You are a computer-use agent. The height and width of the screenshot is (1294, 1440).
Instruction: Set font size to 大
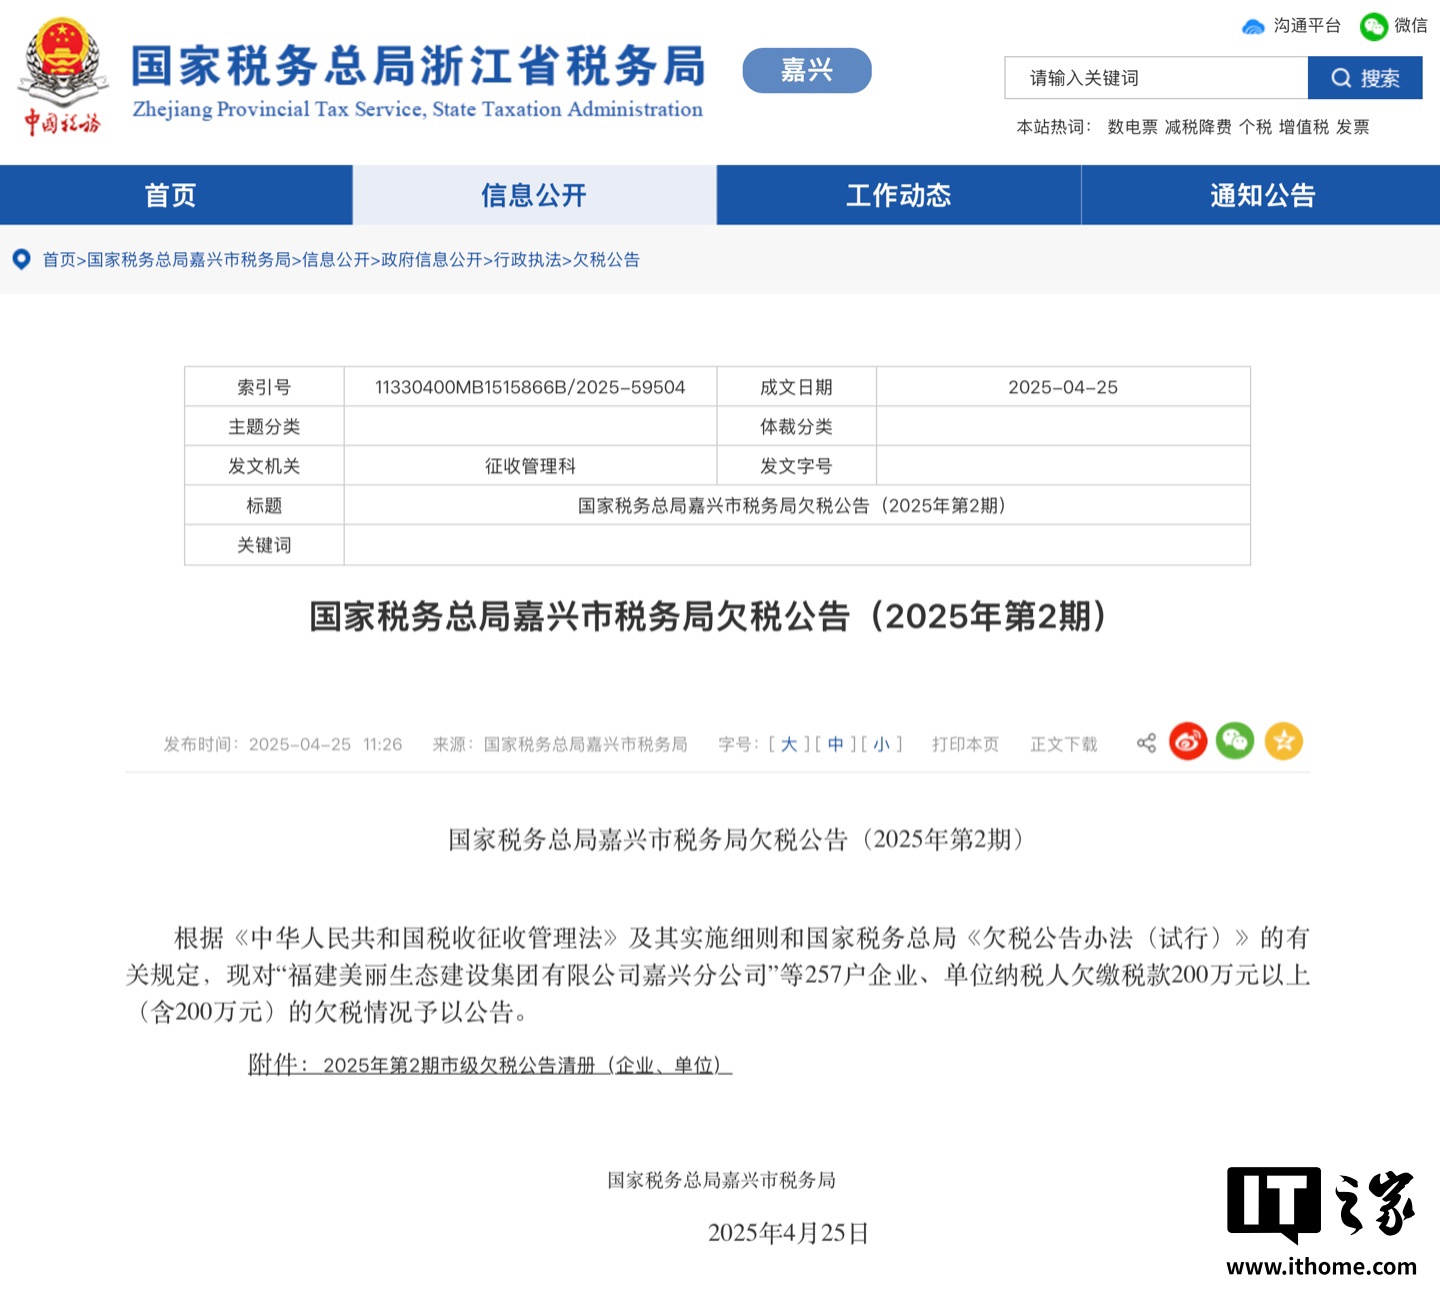point(789,745)
